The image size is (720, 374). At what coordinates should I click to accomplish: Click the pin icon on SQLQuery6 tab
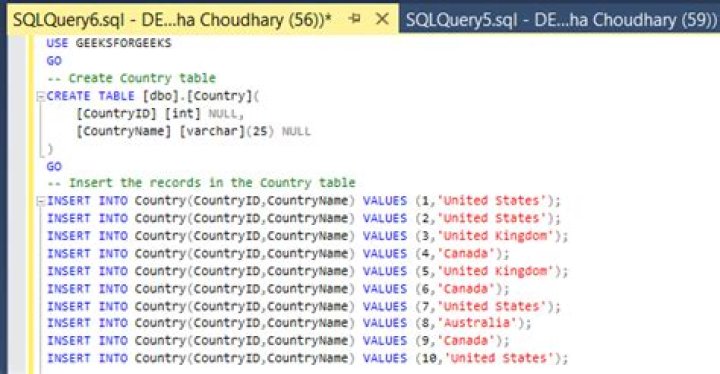click(354, 19)
